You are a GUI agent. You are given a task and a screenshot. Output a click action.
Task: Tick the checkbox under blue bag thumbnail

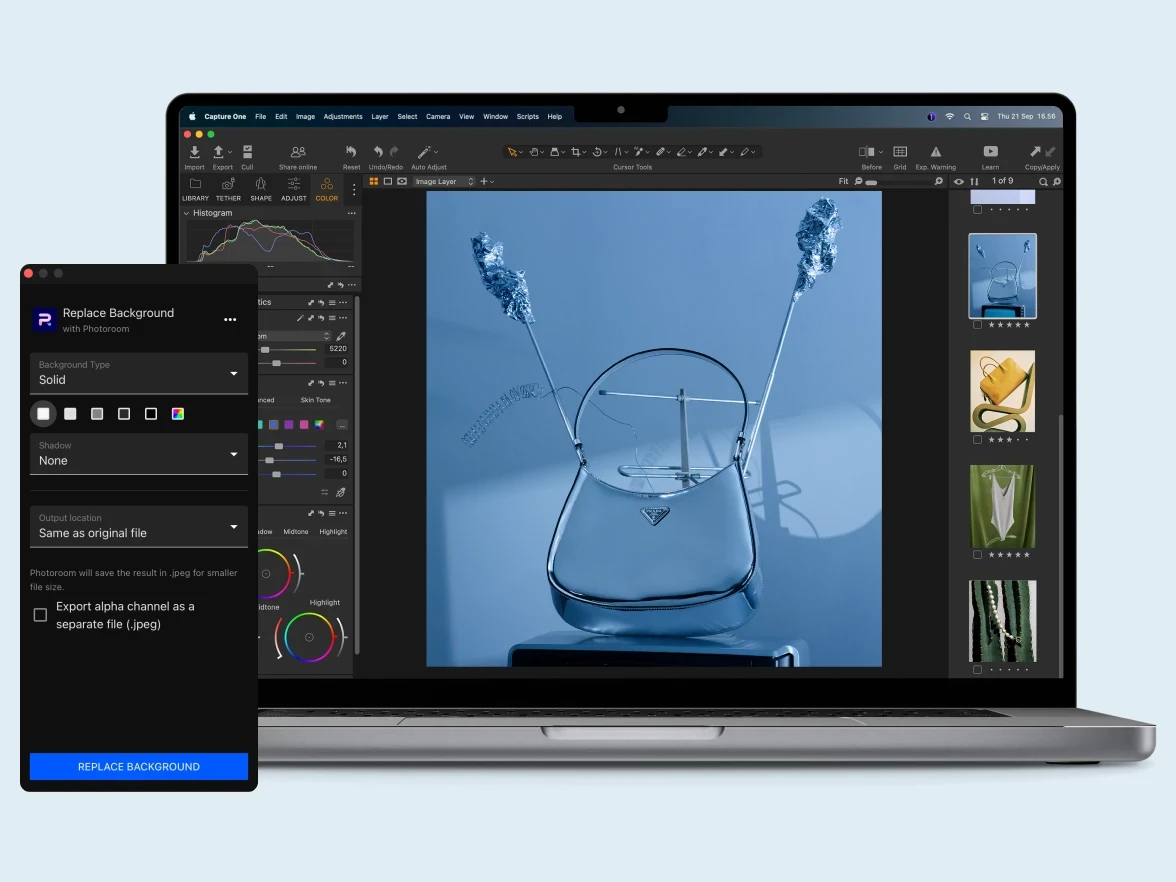pos(977,325)
